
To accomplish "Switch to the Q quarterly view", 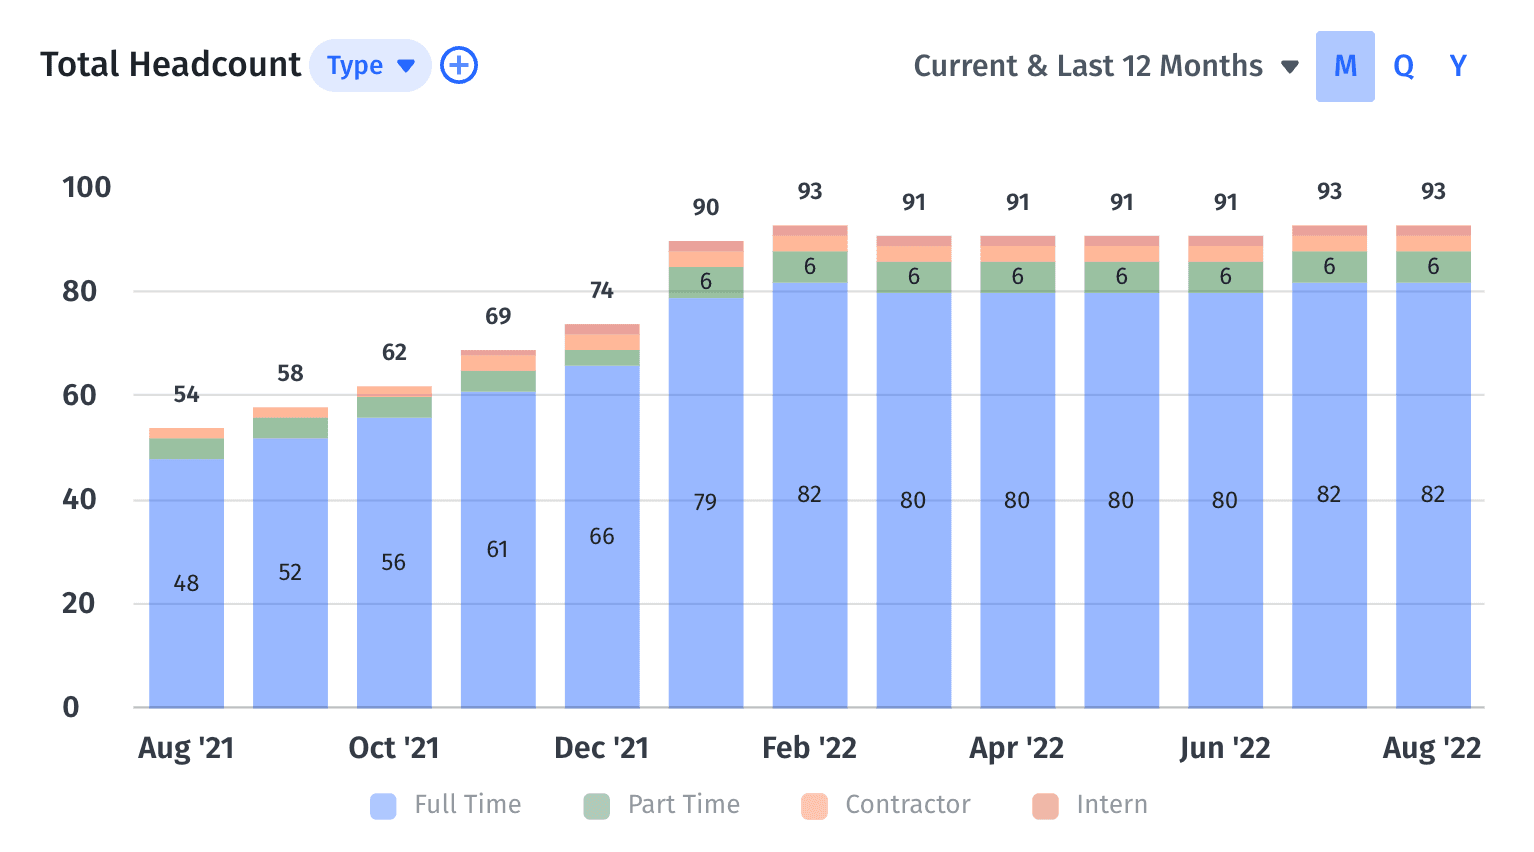I will [1403, 66].
